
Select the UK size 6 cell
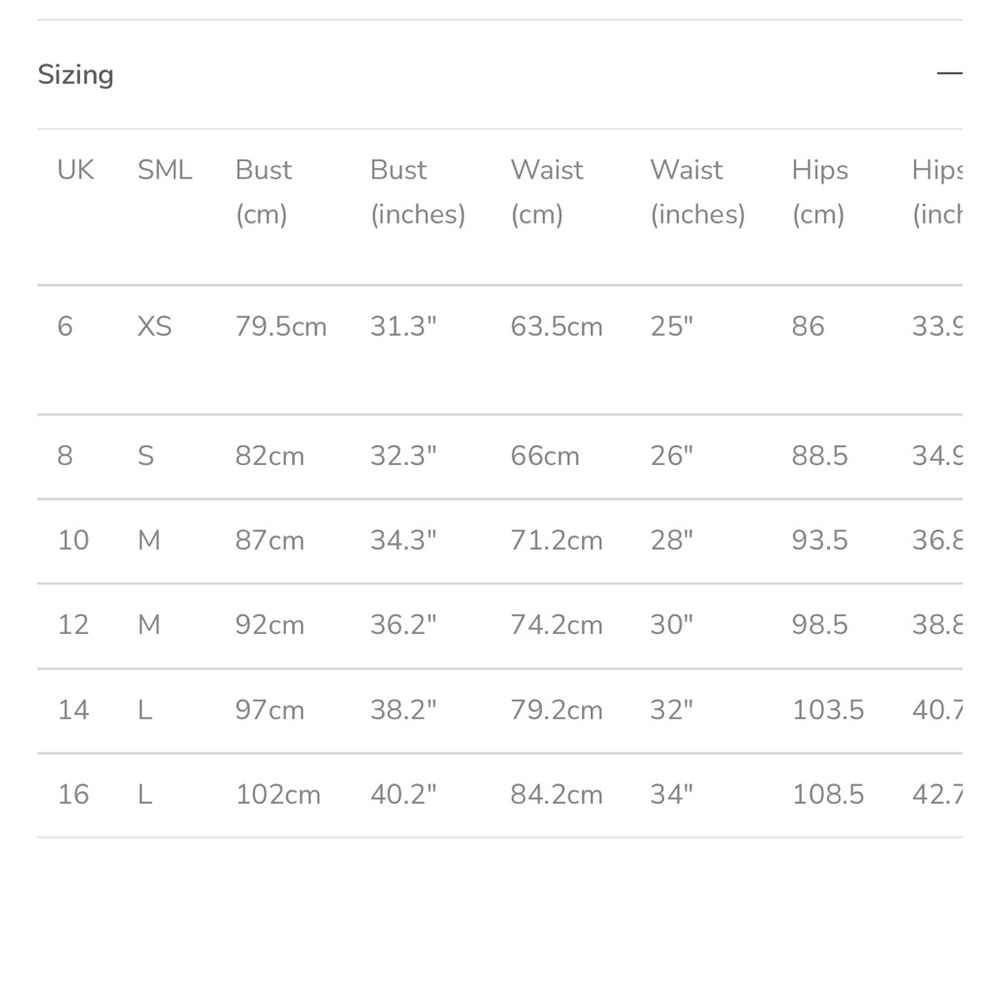(65, 326)
